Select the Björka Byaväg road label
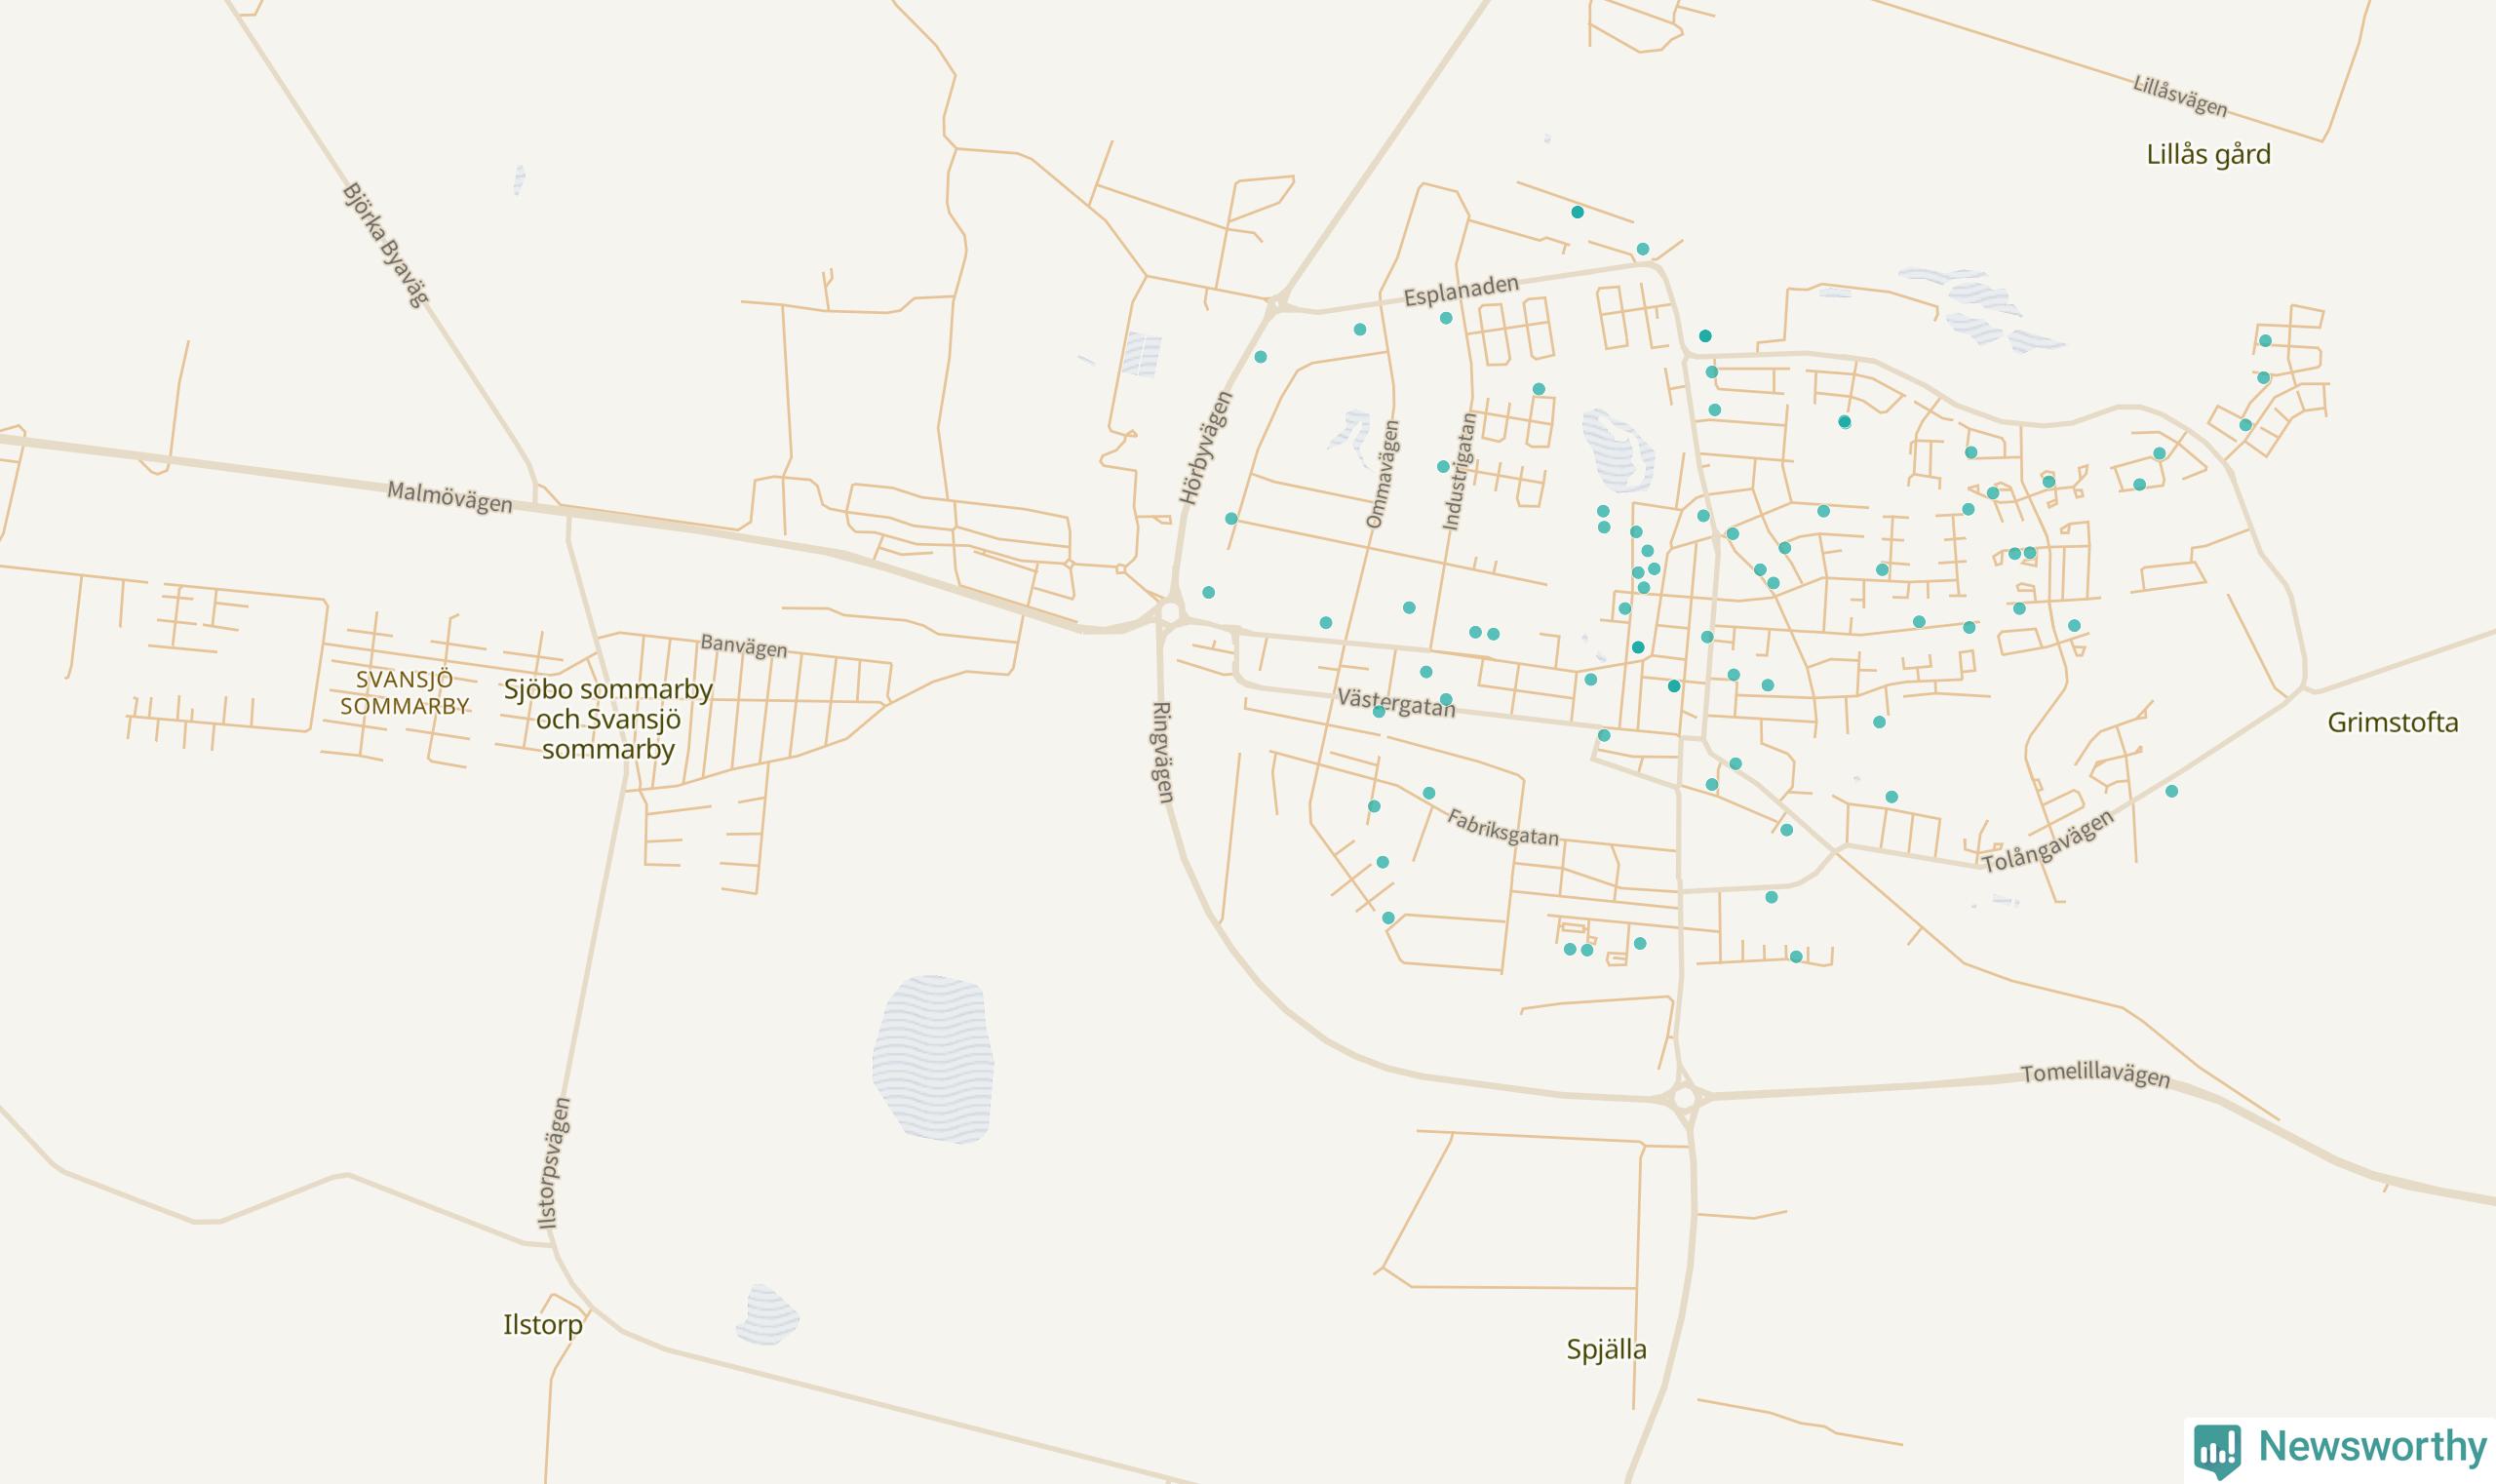The image size is (2496, 1484). 384,244
